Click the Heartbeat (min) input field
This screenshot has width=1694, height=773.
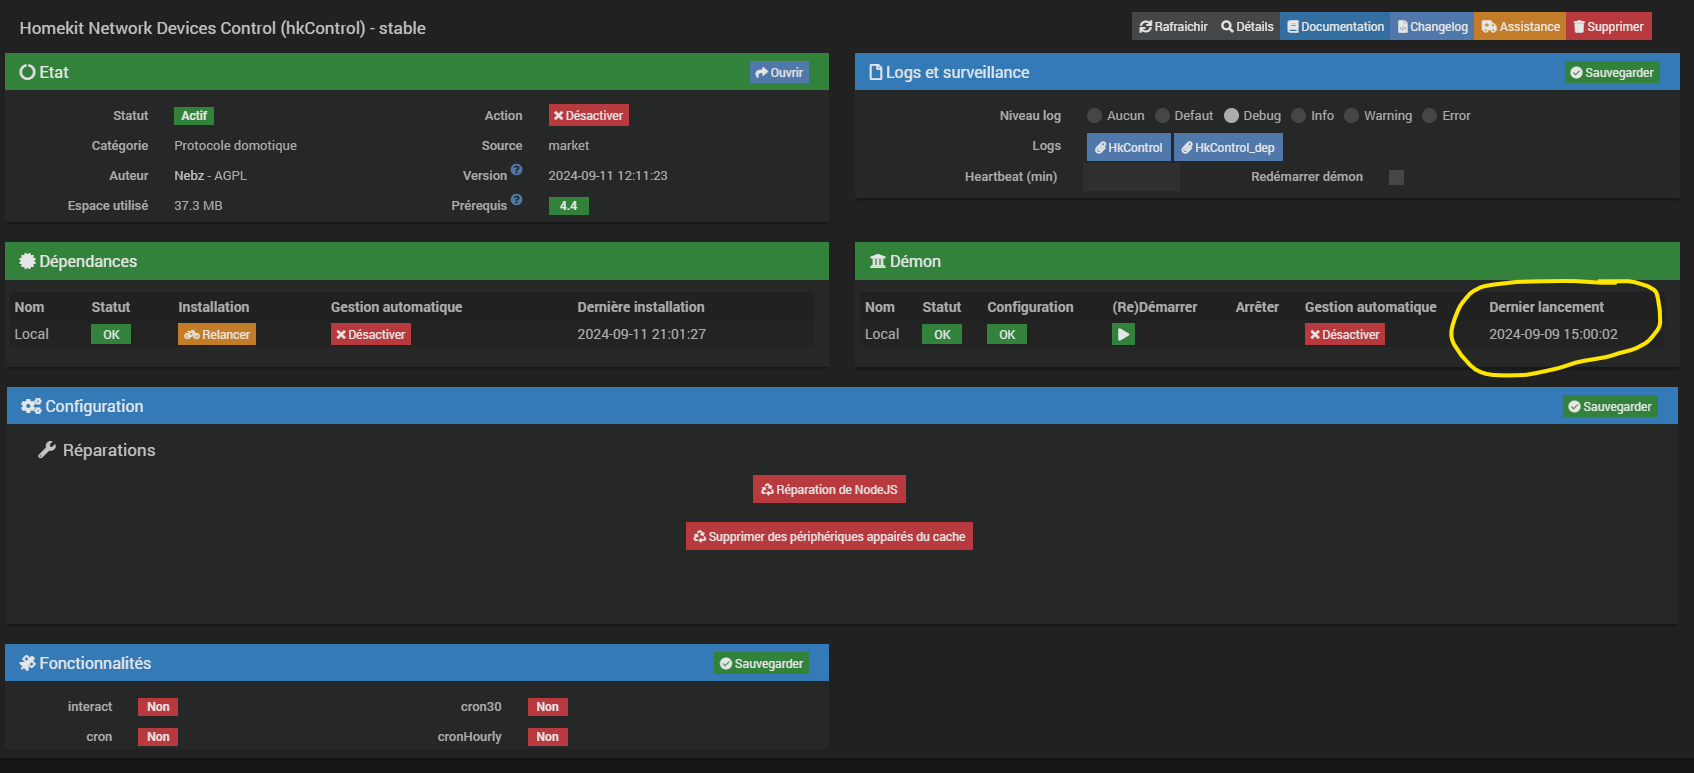tap(1131, 177)
